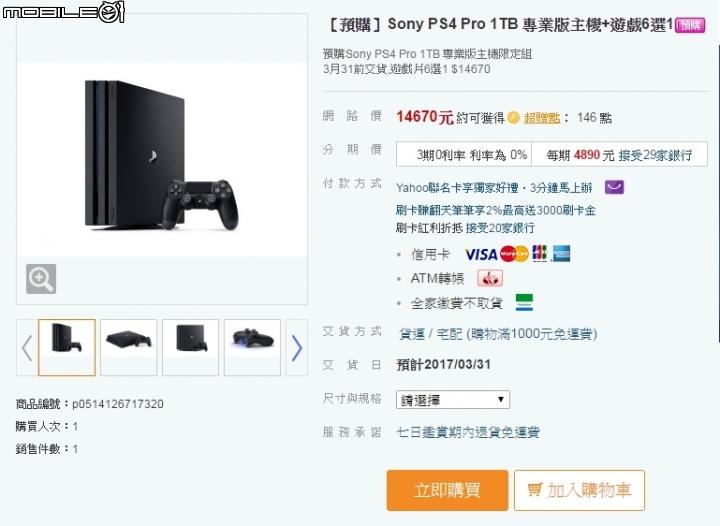Click the 立即購買 buy now button

pos(447,490)
